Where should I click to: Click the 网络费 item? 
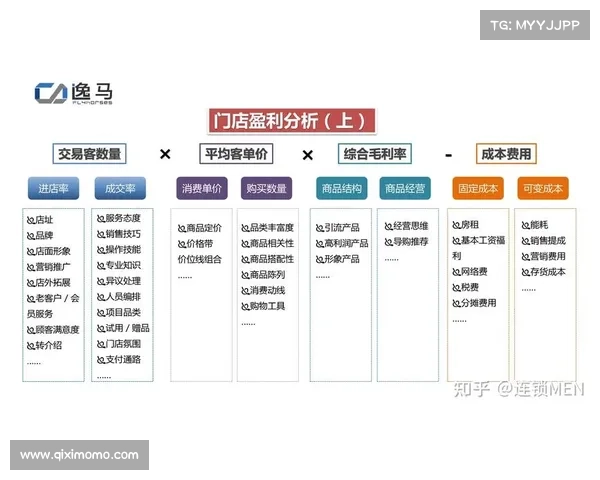tap(470, 272)
